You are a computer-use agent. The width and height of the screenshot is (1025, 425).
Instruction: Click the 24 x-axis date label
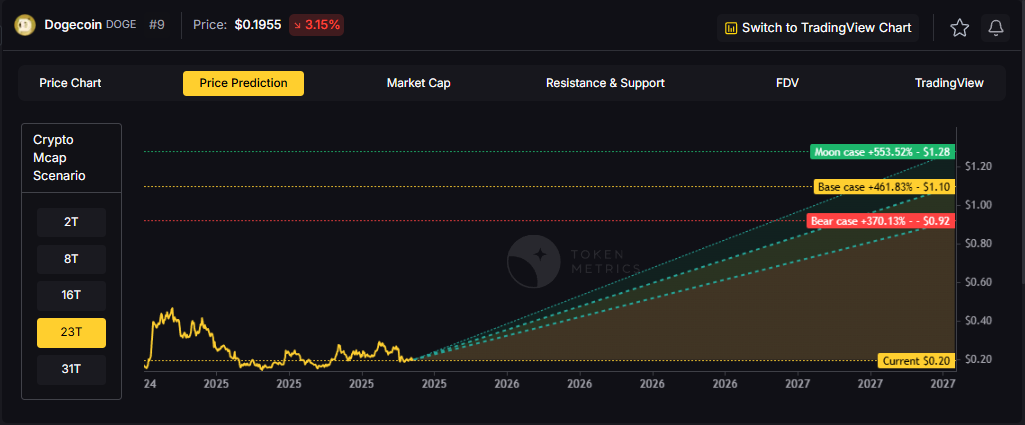pos(150,382)
